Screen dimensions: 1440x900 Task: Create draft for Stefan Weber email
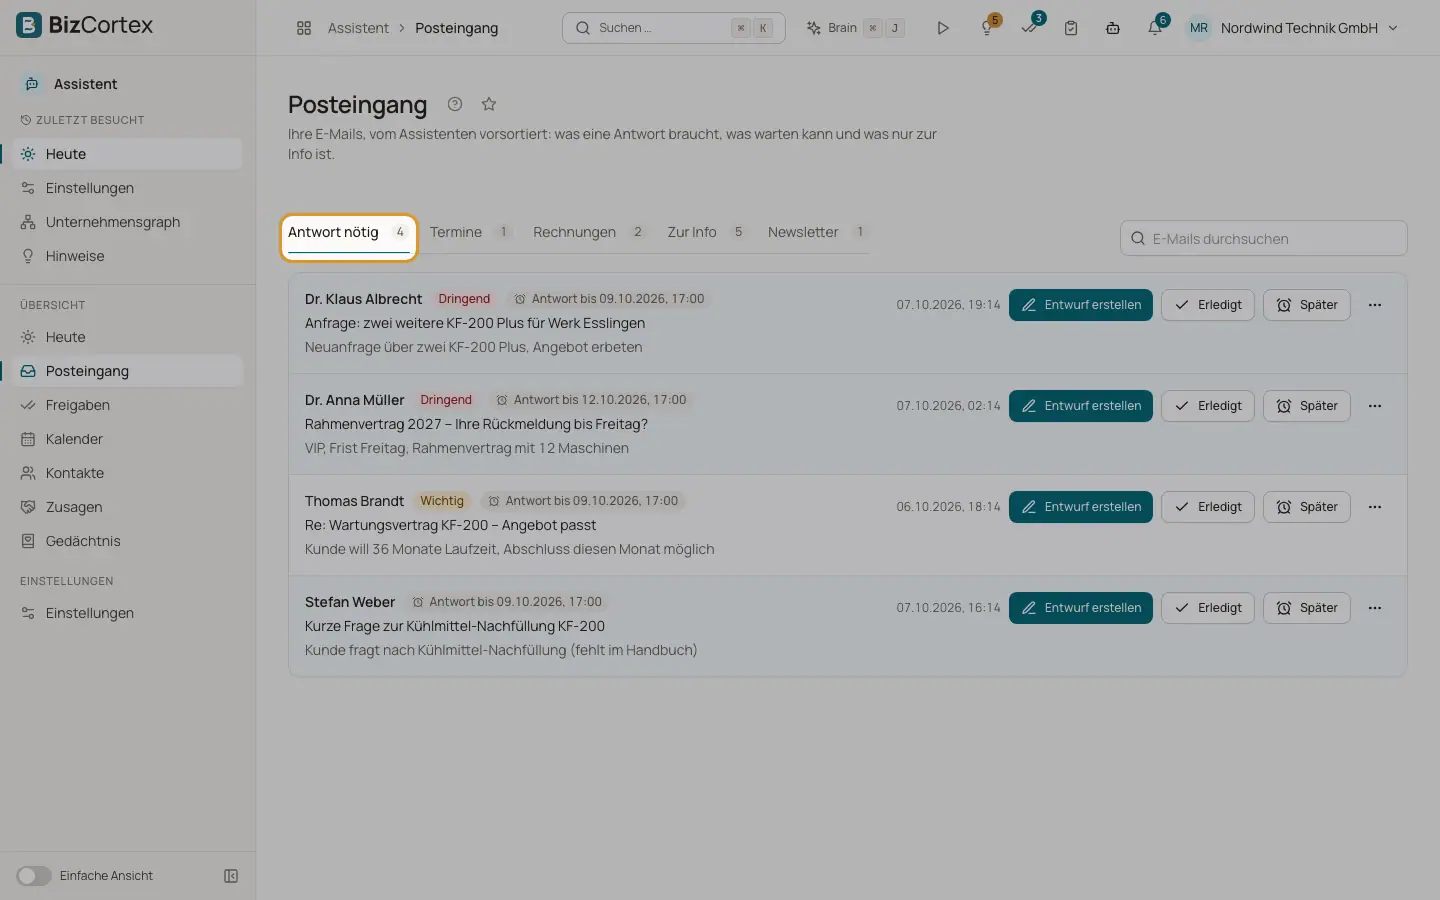[x=1080, y=608]
